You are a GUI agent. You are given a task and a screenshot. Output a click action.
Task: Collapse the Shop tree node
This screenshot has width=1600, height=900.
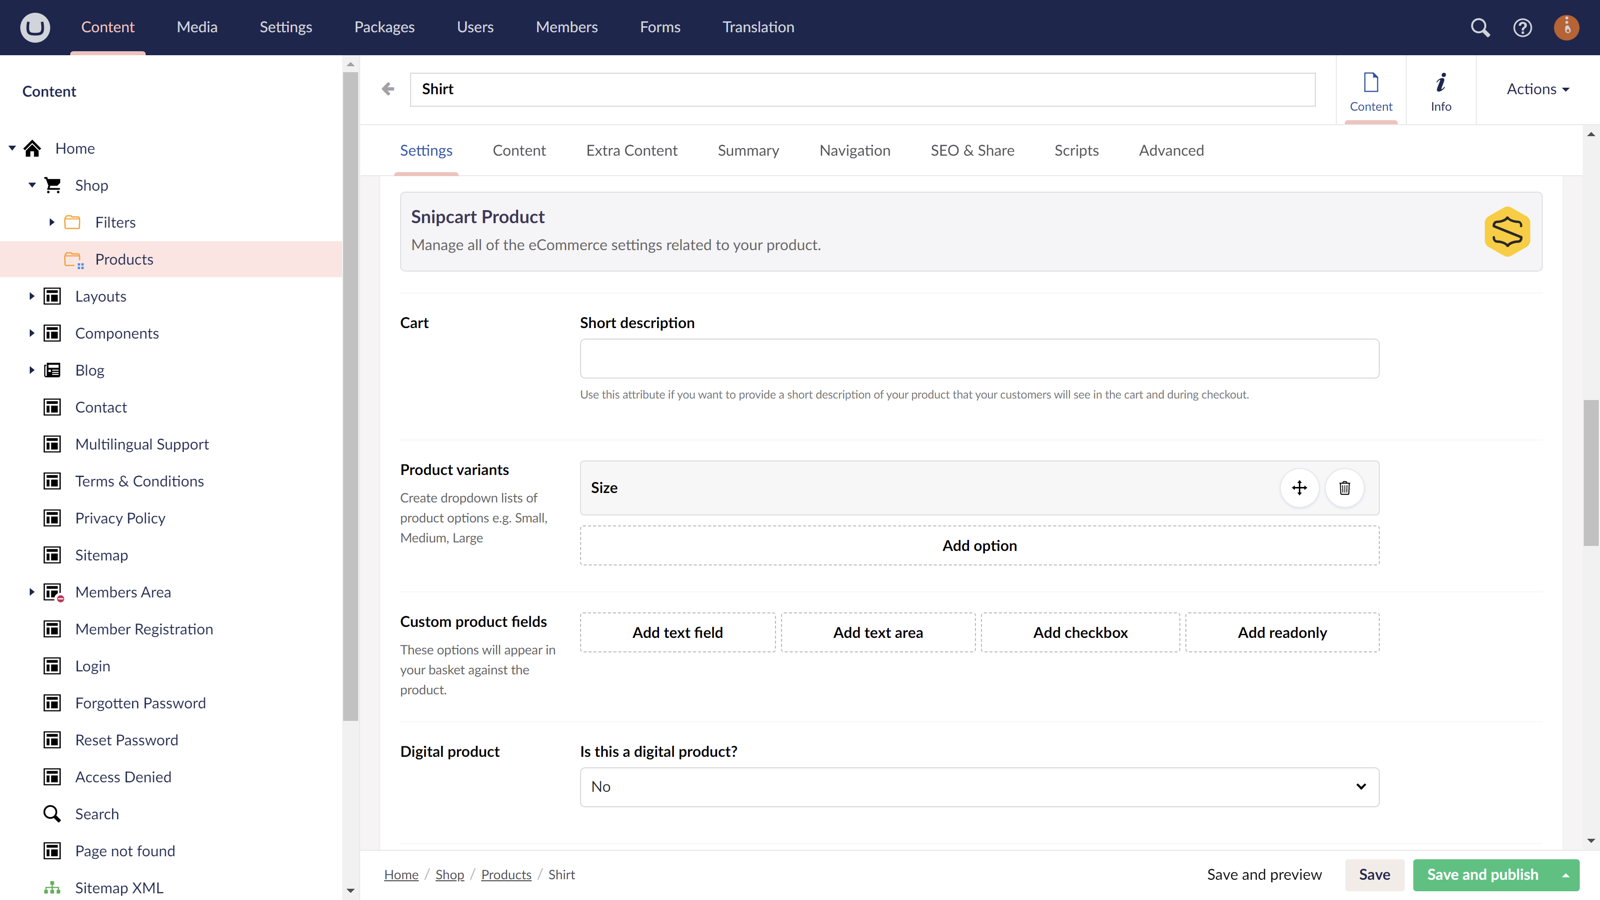tap(32, 185)
